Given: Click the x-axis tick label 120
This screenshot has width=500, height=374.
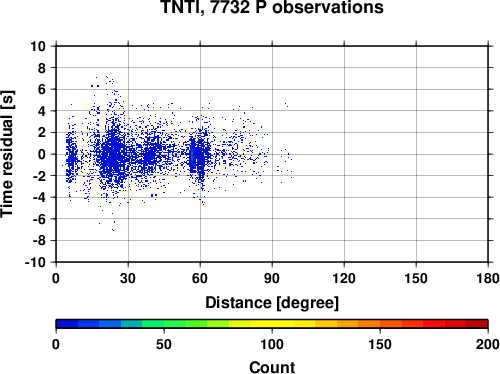Looking at the screenshot, I should click(344, 278).
